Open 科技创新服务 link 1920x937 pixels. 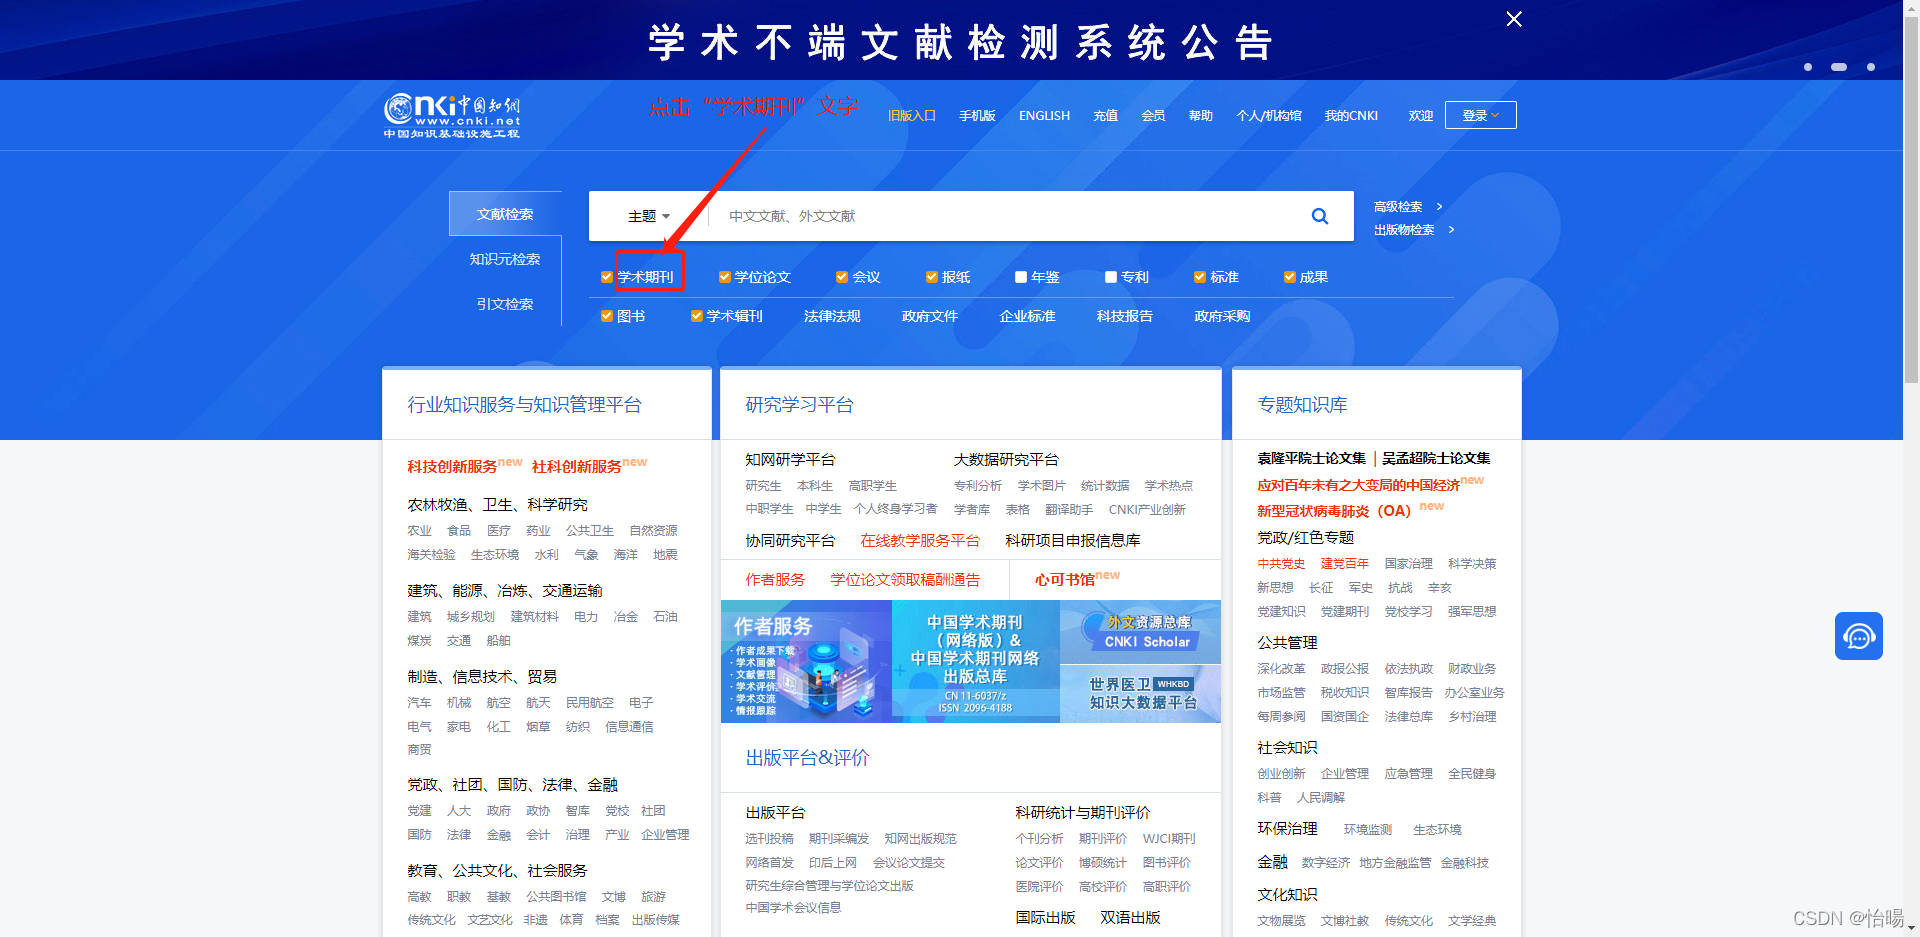(452, 467)
